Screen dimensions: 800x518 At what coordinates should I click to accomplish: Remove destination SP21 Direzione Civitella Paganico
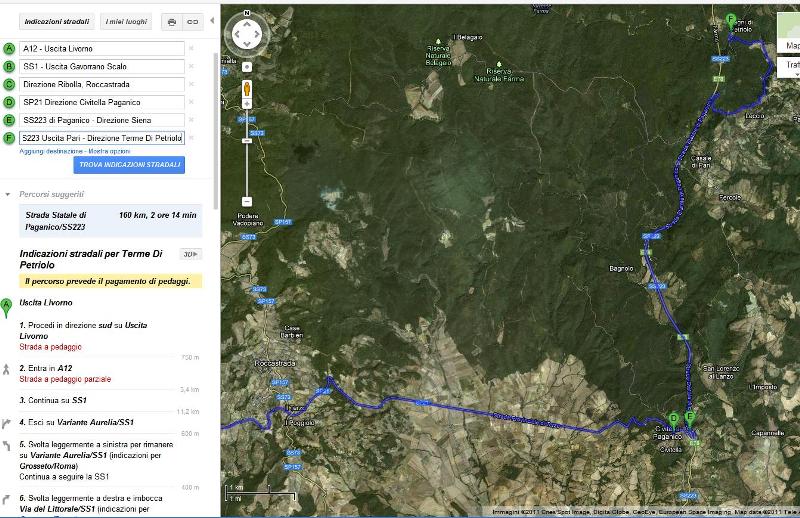[x=191, y=102]
